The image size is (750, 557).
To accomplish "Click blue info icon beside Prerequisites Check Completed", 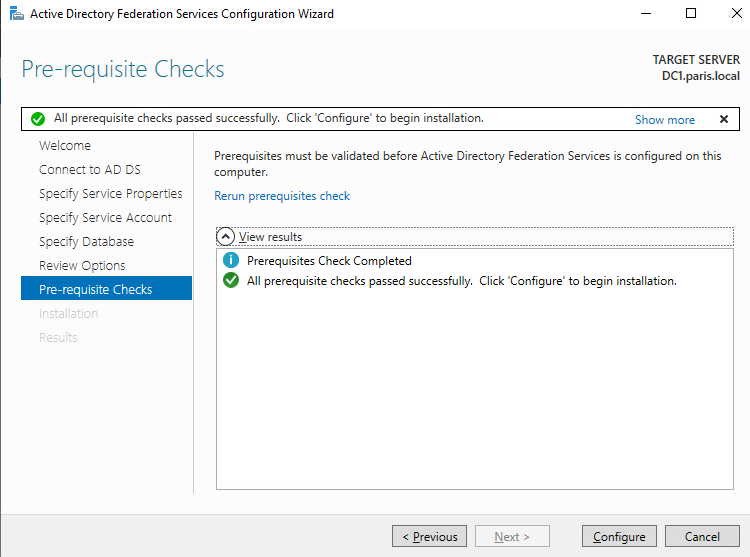I will [x=231, y=260].
